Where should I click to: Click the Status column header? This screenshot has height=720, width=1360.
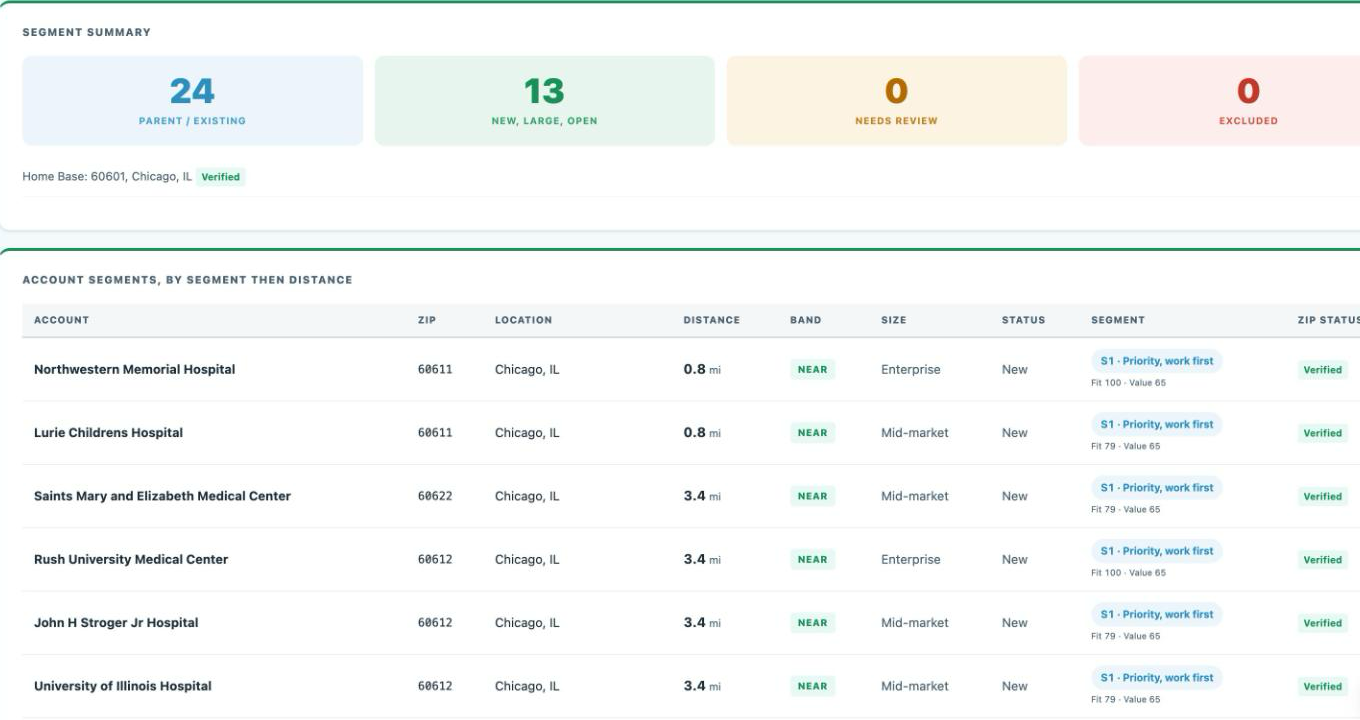click(x=1023, y=320)
